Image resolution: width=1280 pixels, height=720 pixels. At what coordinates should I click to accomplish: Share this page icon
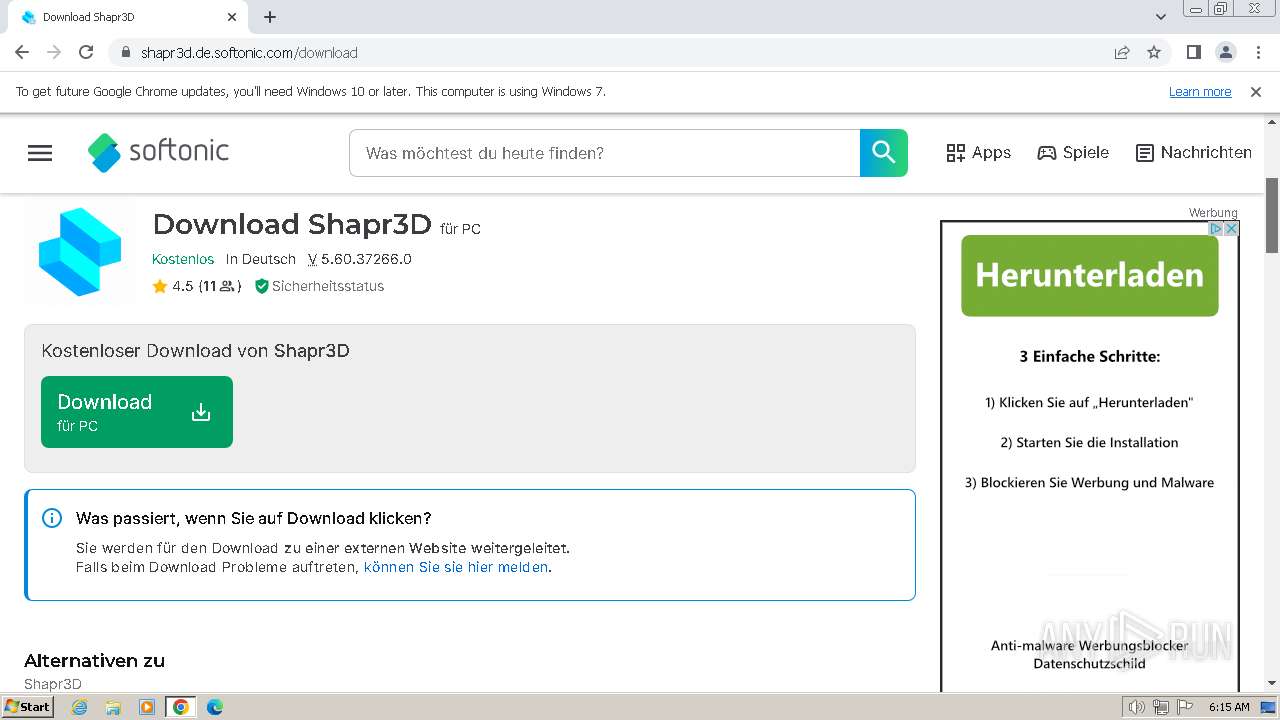point(1122,52)
